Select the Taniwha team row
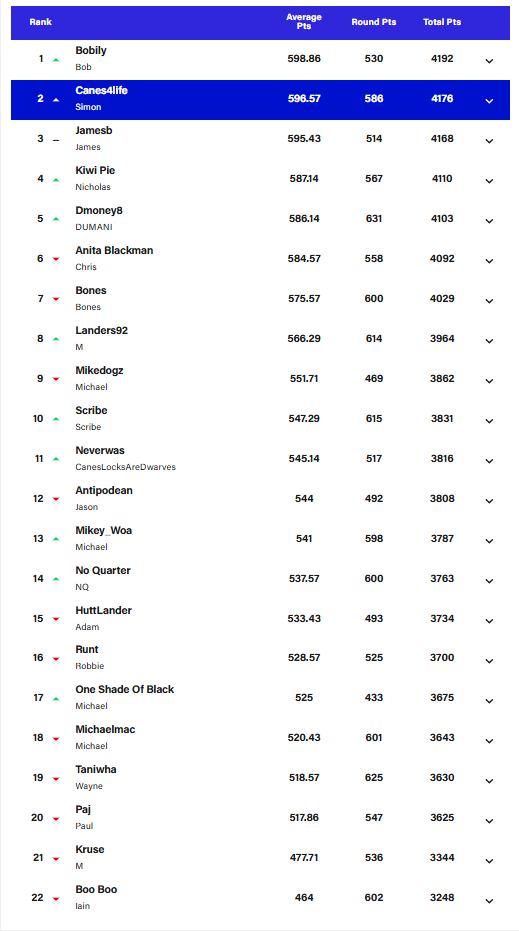This screenshot has height=931, width=519. [260, 778]
